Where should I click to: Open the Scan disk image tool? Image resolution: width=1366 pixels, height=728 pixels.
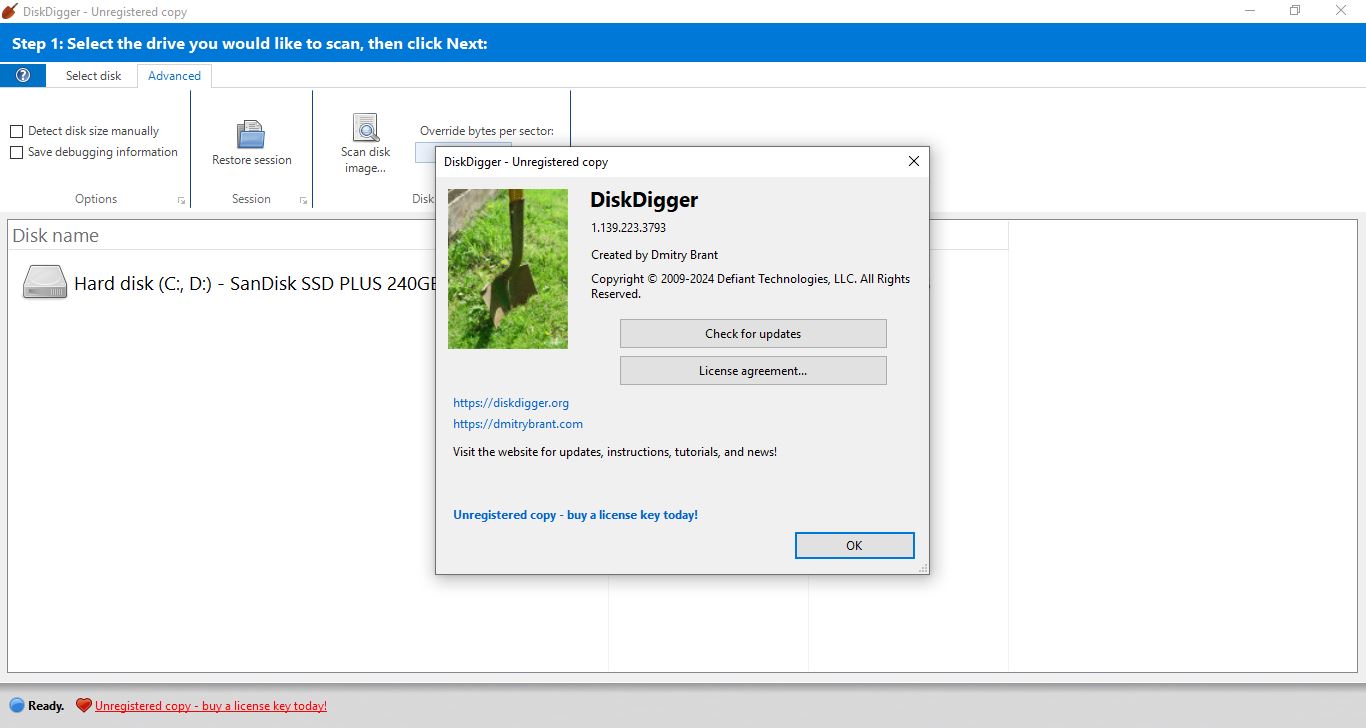click(x=366, y=143)
